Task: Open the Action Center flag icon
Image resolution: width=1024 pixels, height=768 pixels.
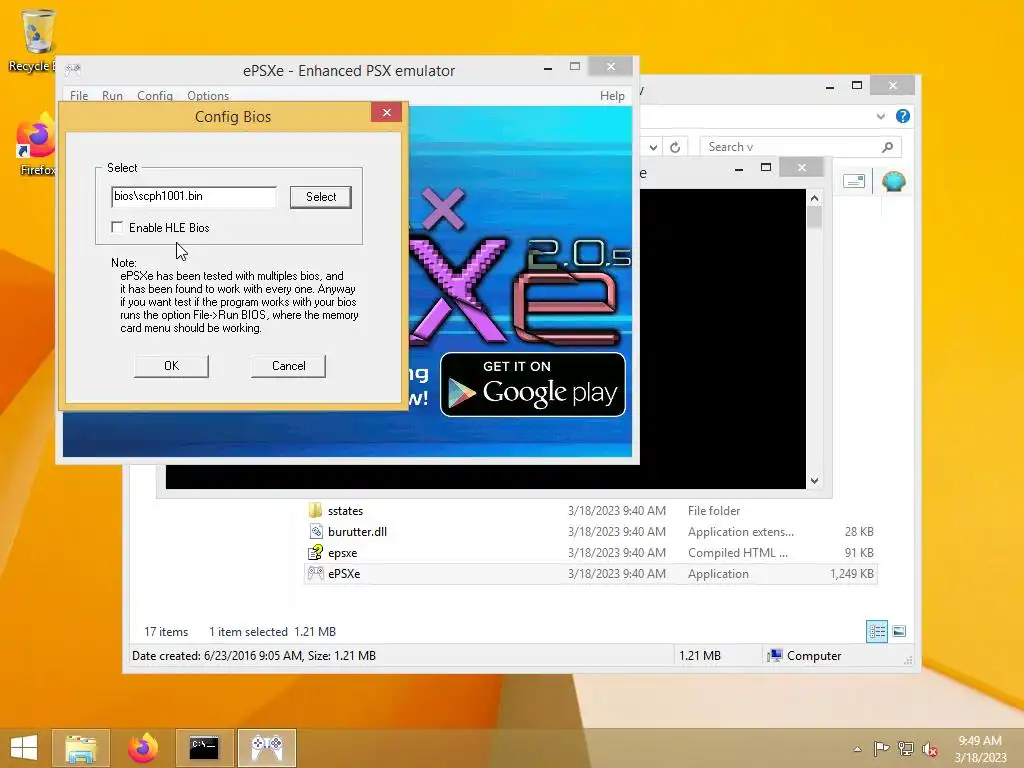Action: click(881, 748)
